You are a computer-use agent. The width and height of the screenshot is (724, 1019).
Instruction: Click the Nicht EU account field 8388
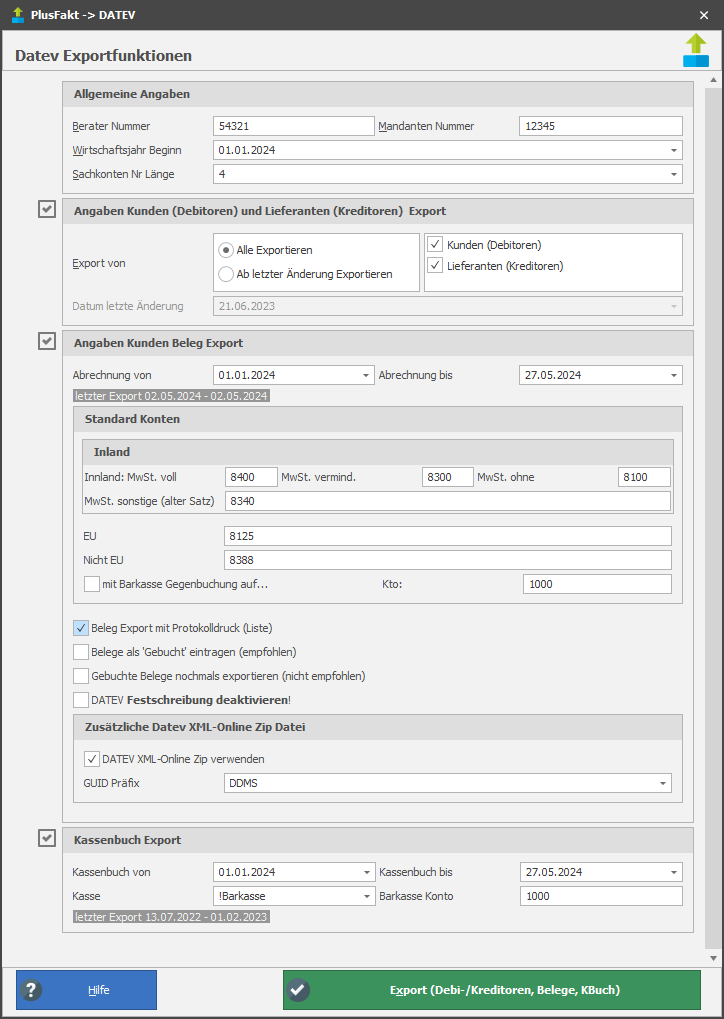point(447,560)
